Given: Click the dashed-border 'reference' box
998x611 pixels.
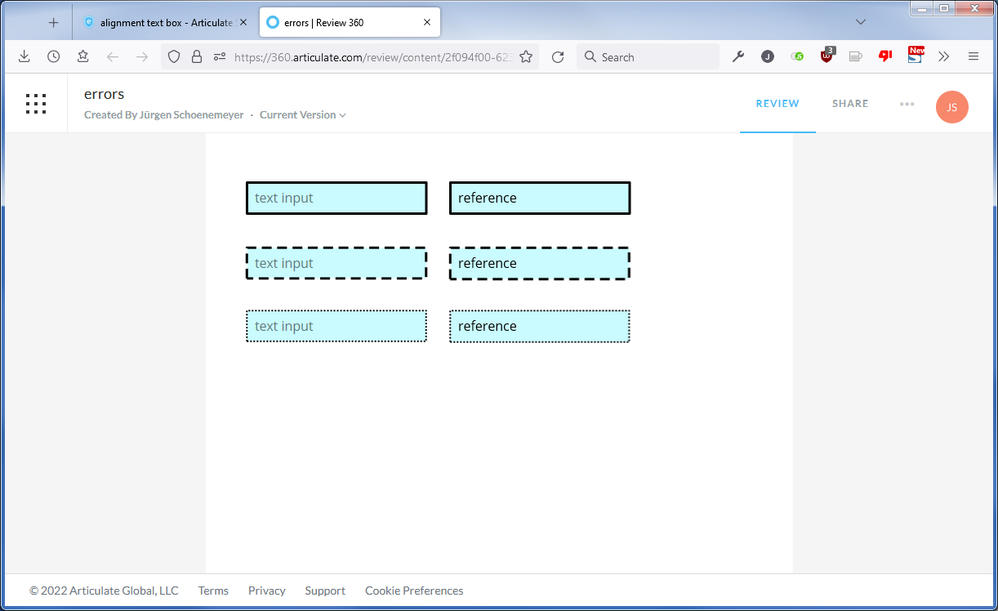Looking at the screenshot, I should [540, 263].
